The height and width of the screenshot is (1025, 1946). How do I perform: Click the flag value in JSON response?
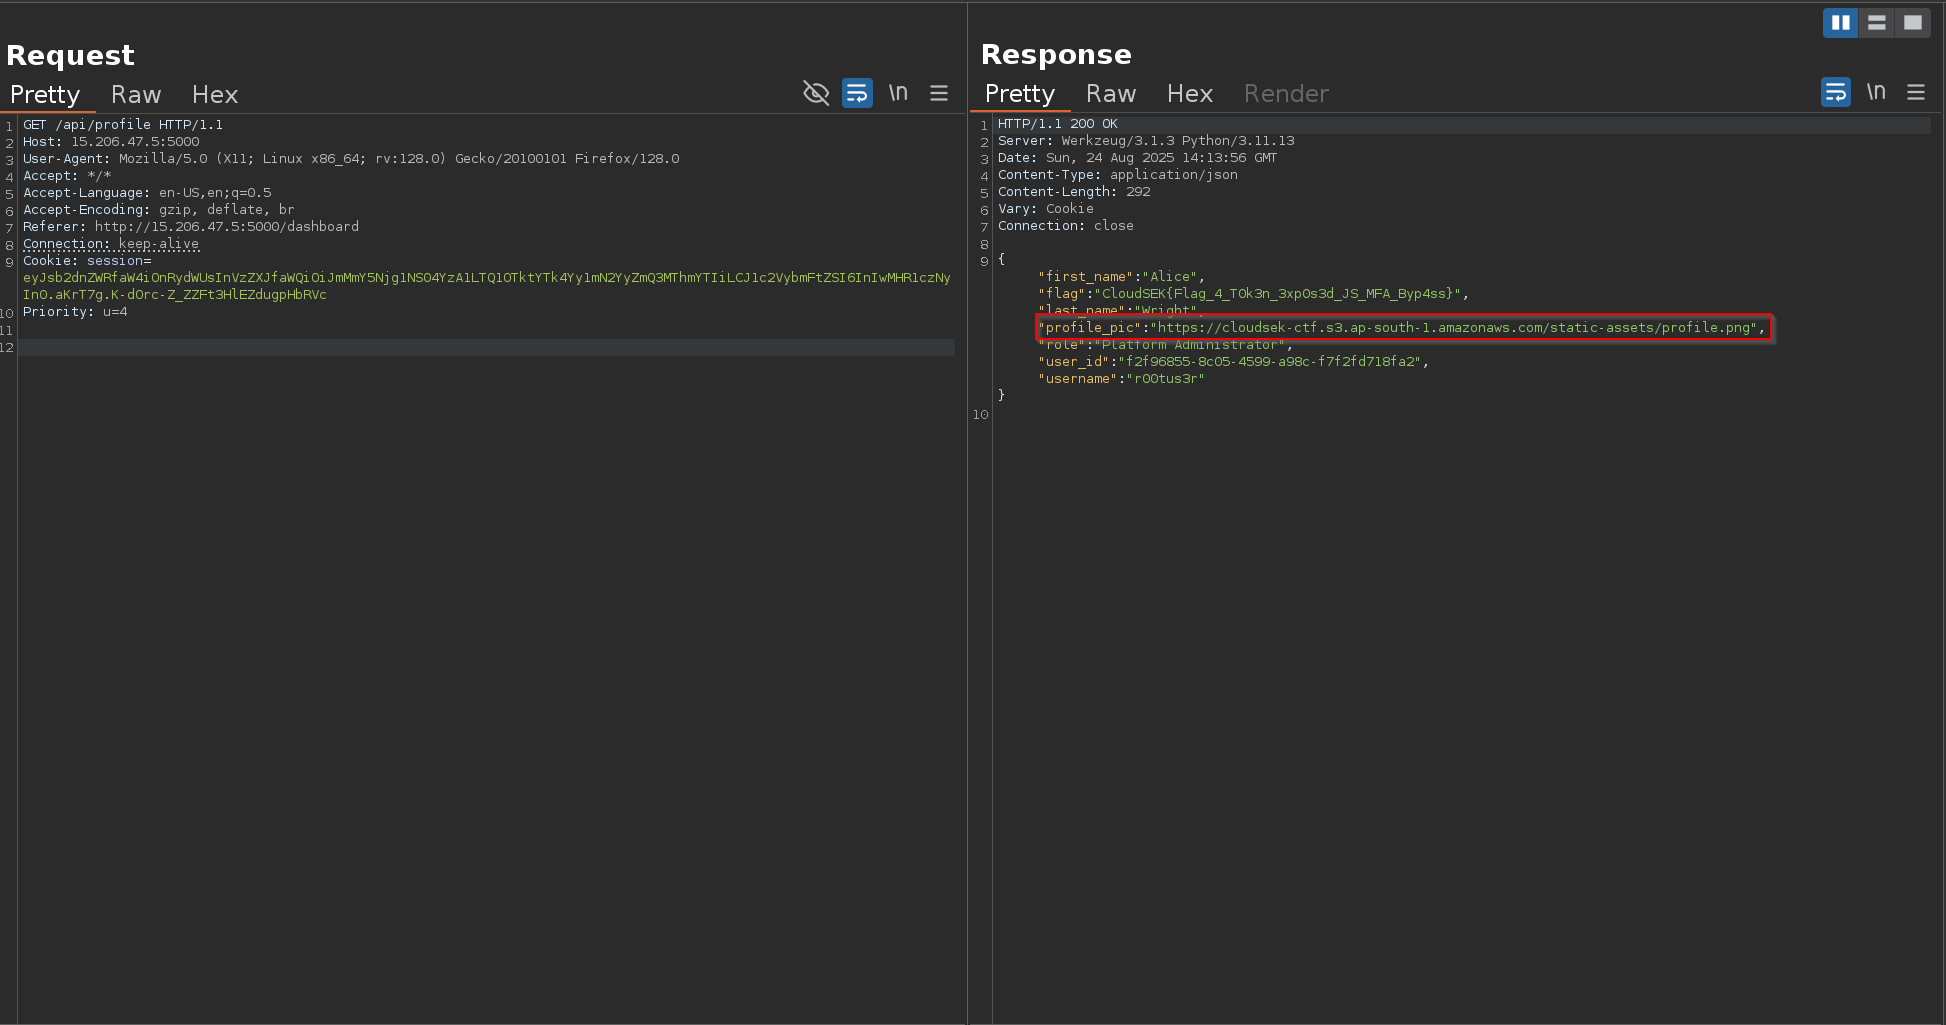[1277, 294]
